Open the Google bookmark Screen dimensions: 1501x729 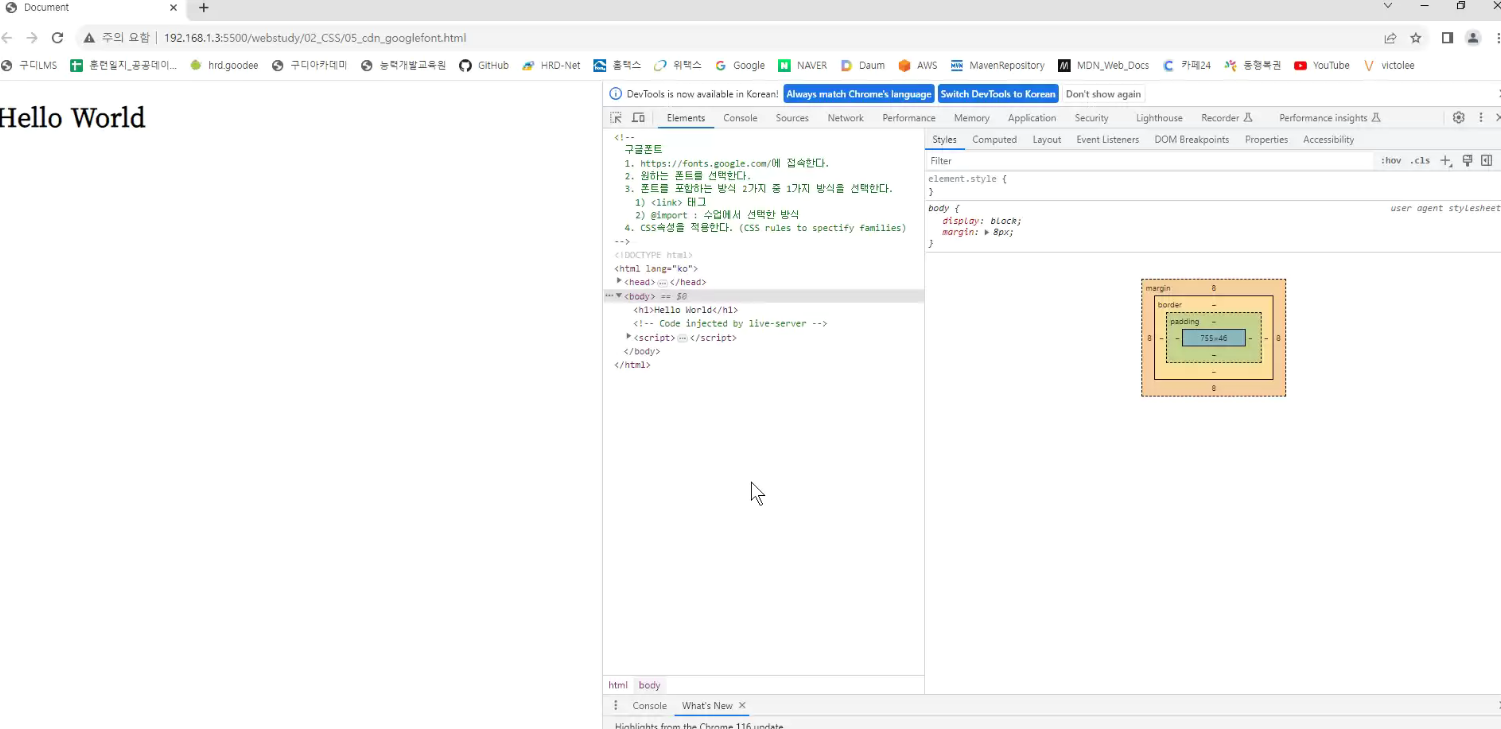coord(740,66)
